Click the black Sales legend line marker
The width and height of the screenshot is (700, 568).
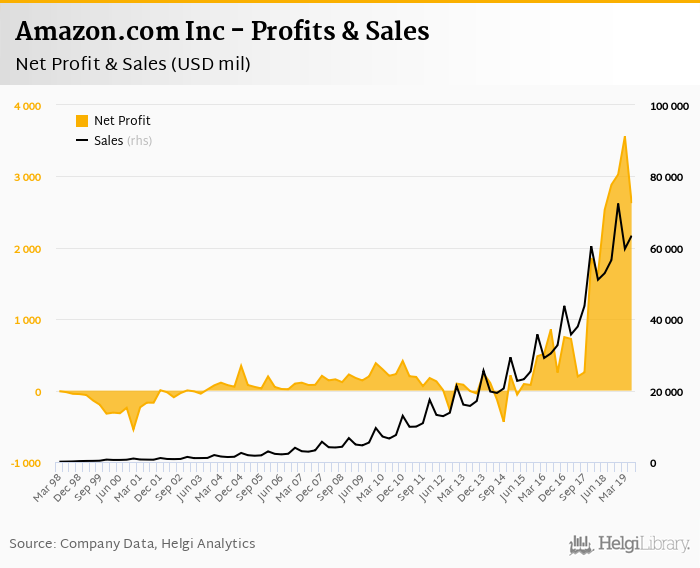tap(82, 141)
